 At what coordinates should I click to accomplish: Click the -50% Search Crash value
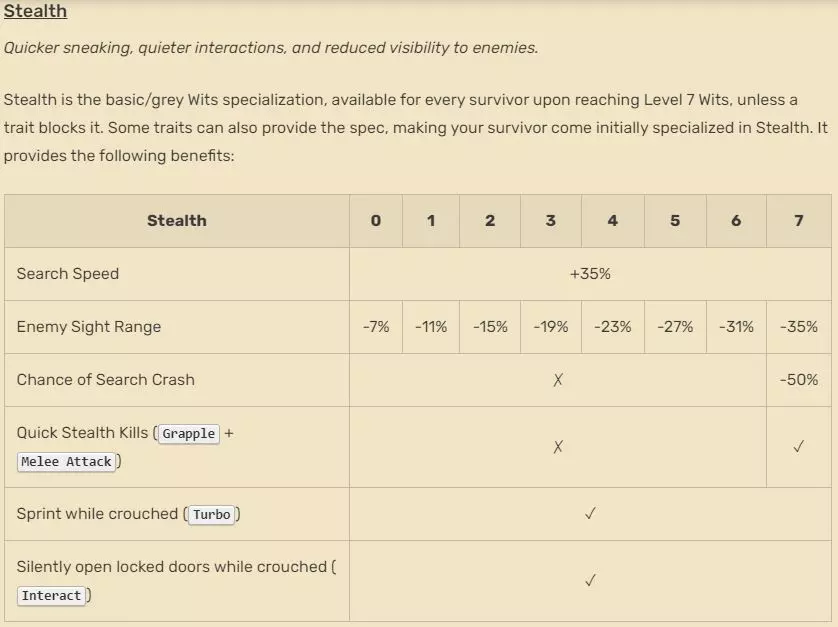(x=798, y=380)
